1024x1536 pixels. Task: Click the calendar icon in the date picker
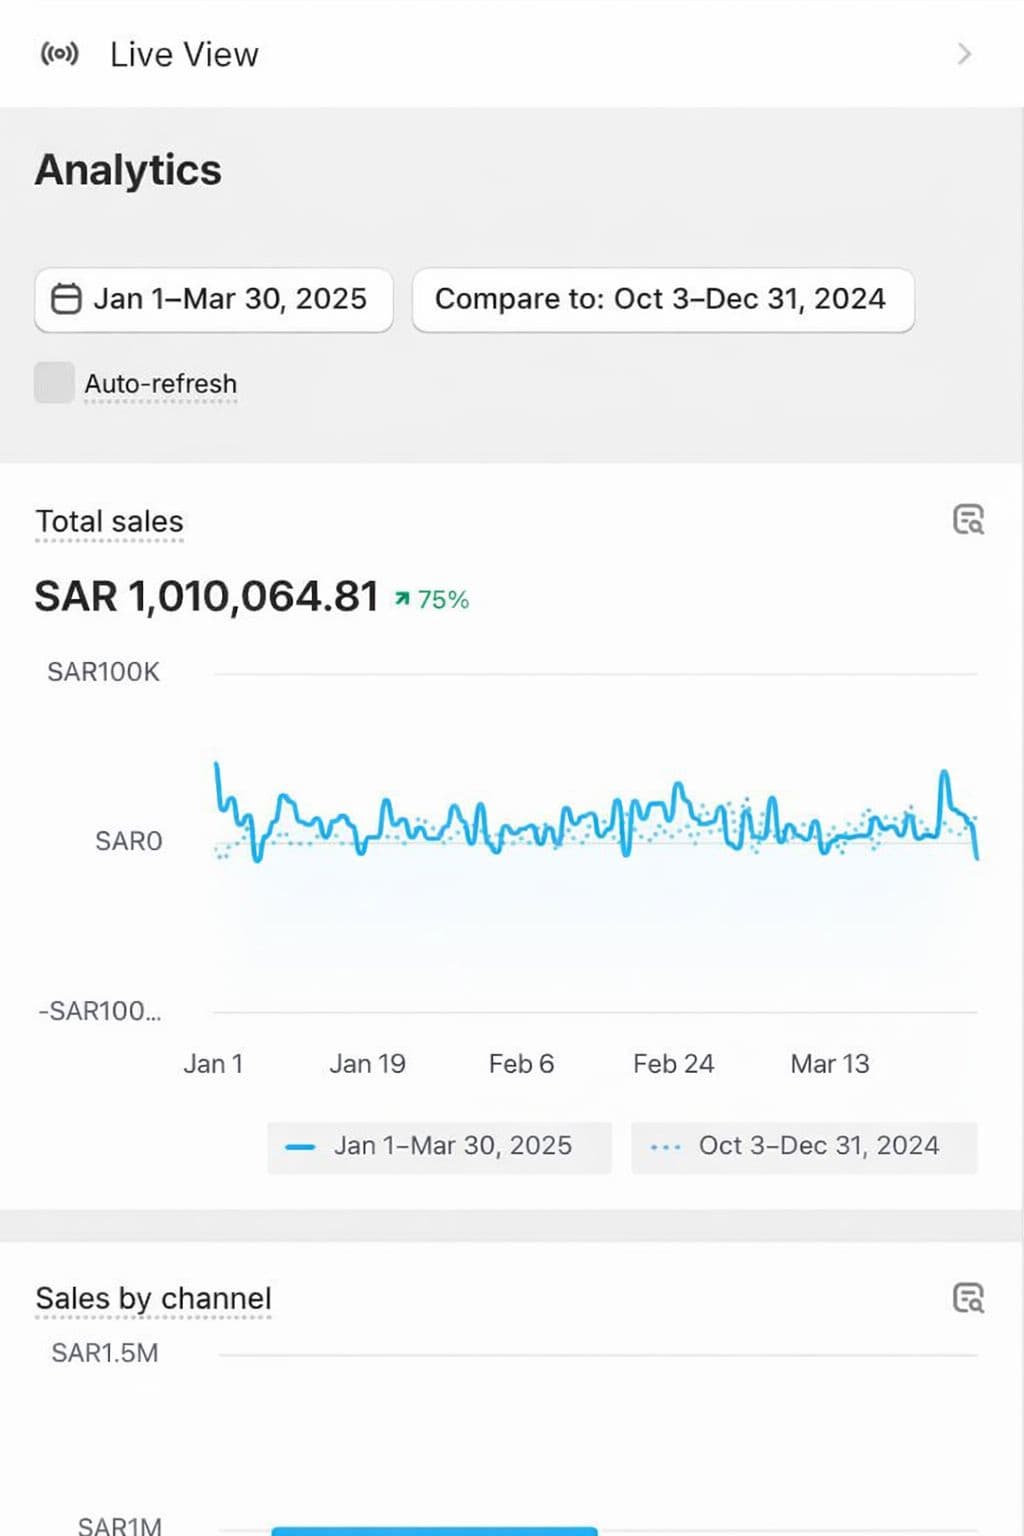(x=66, y=299)
